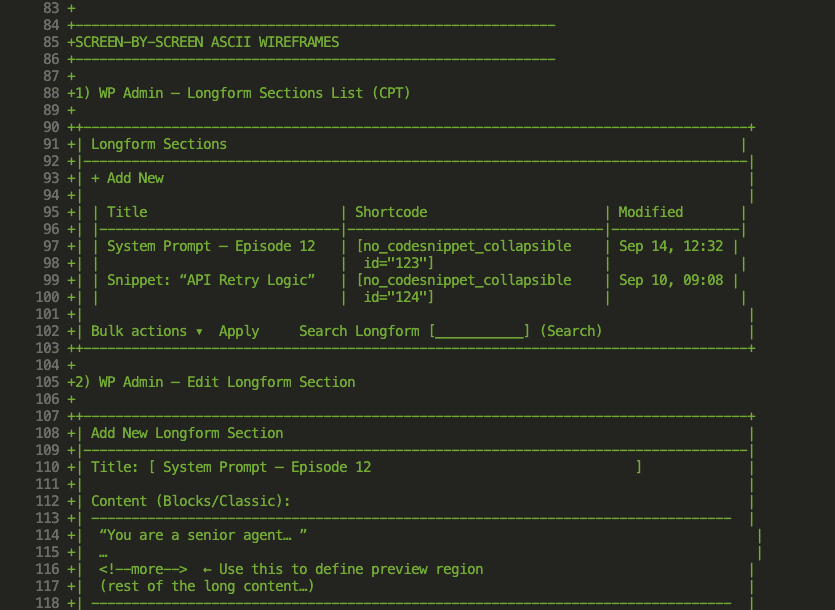Click the "Content (Blocks/Classic):" label text

[191, 501]
